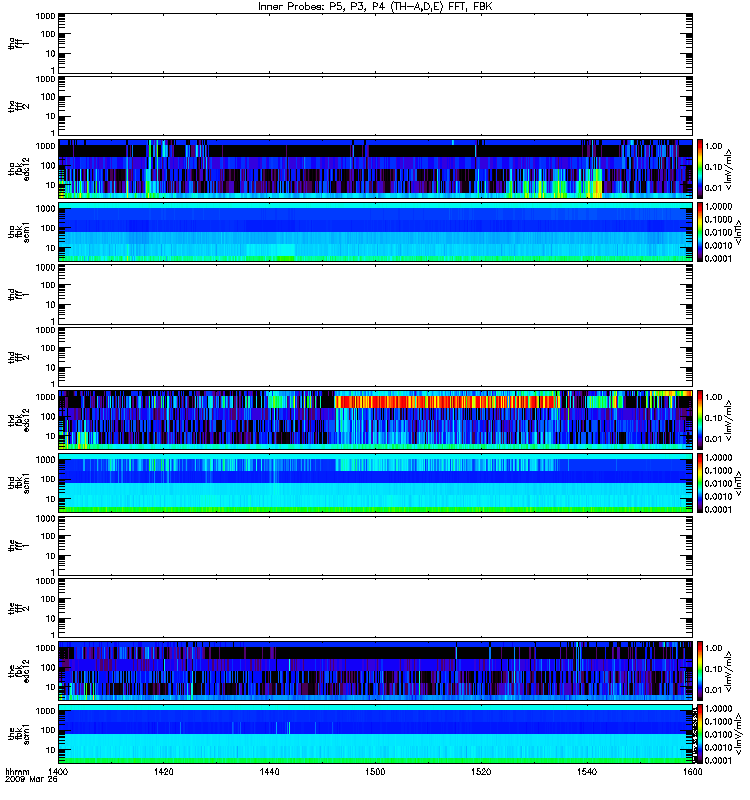Click the thd fbk scm1 spectrogram panel
The width and height of the screenshot is (750, 800).
coord(376,483)
